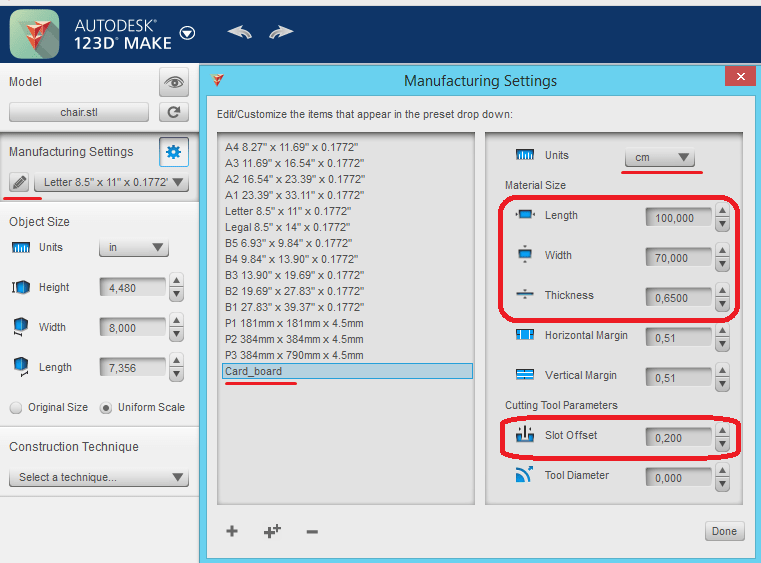761x563 pixels.
Task: Select the P3 384mm x 790mm preset
Action: [294, 355]
